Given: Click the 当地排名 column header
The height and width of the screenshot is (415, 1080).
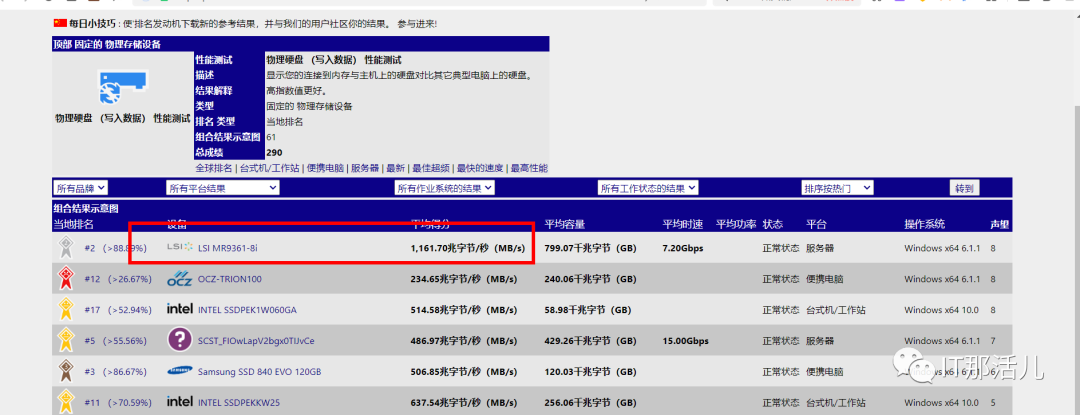Looking at the screenshot, I should click(x=73, y=224).
